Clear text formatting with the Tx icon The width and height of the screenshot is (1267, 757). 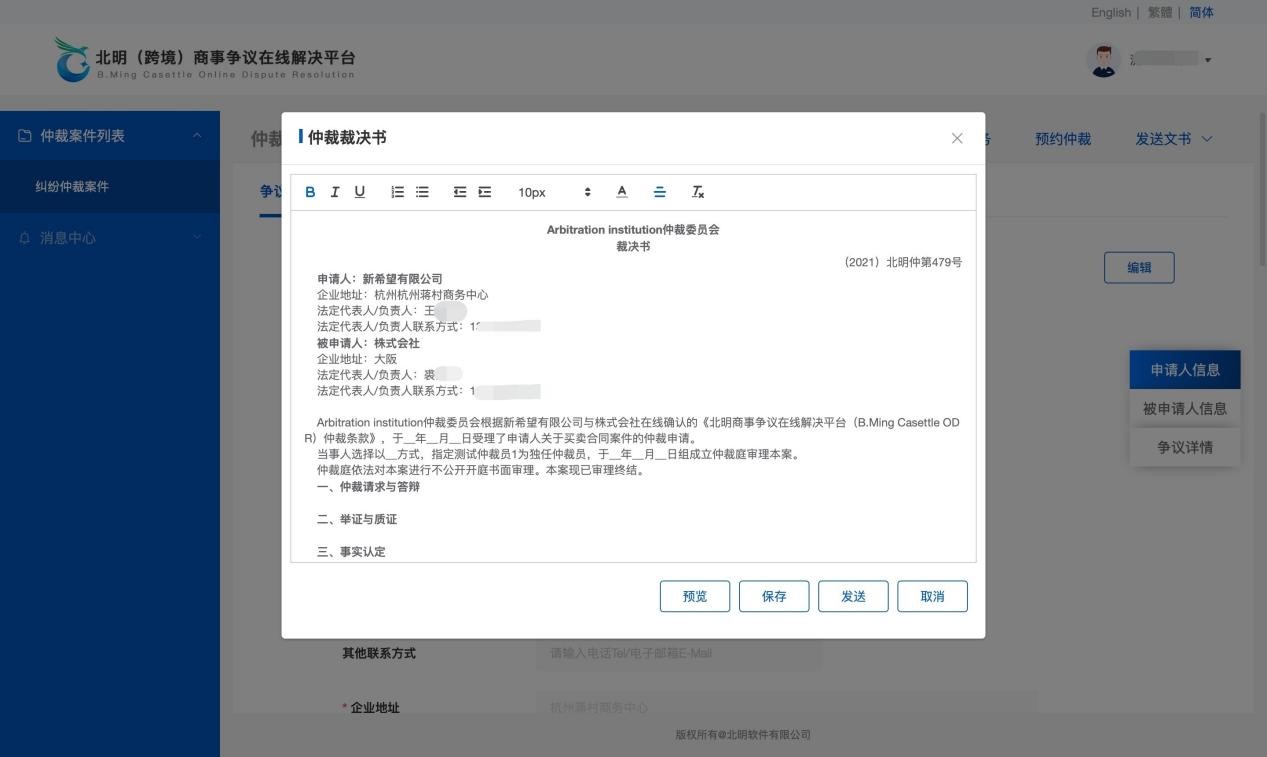[x=698, y=192]
